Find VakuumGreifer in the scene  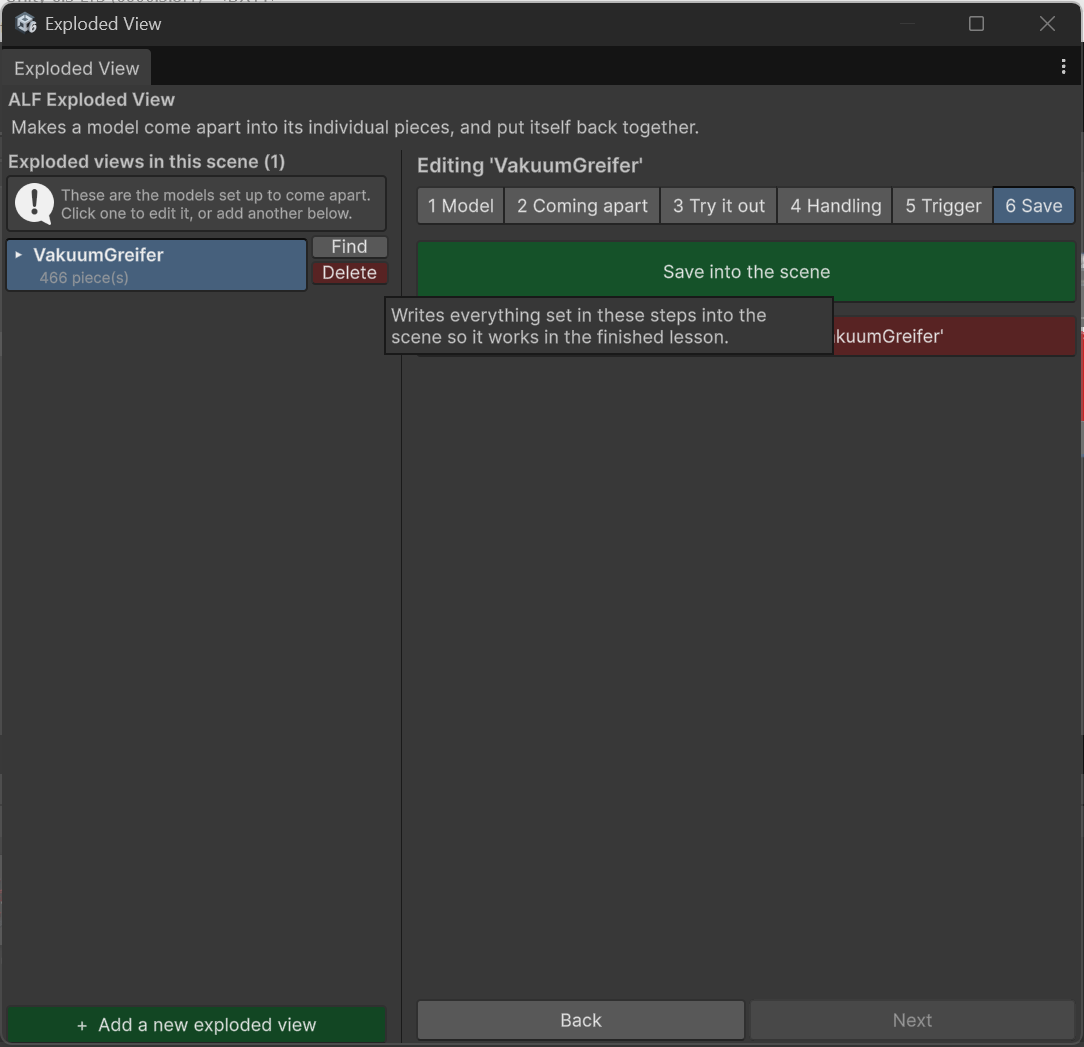pos(349,247)
